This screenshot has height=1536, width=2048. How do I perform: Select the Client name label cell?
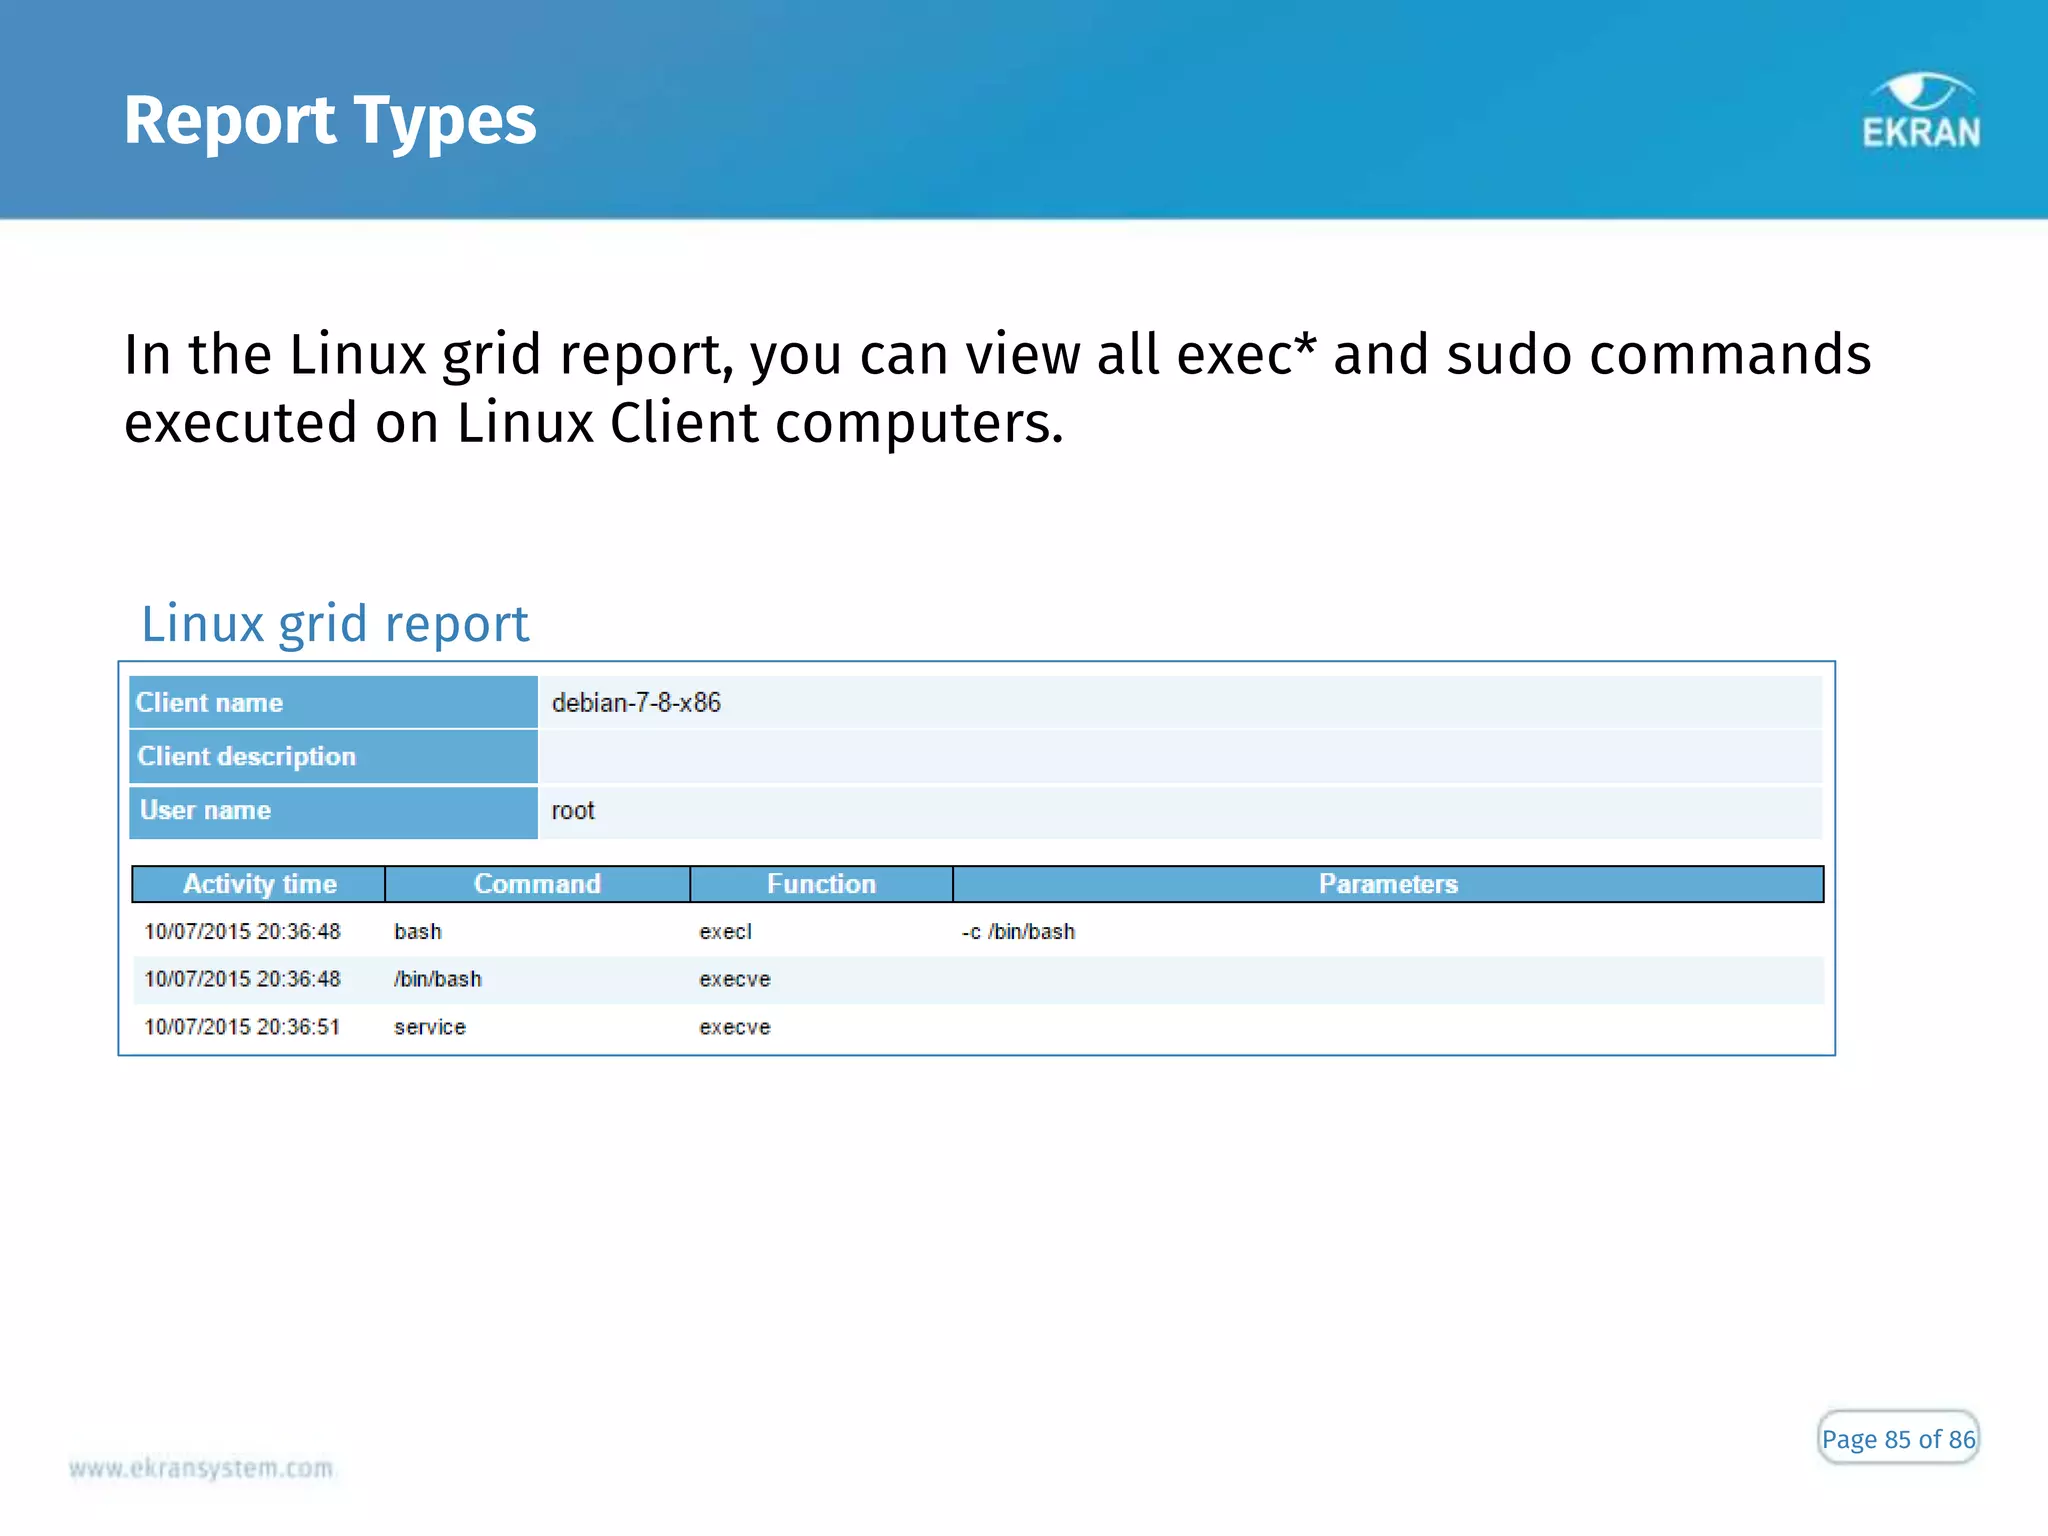(x=333, y=702)
